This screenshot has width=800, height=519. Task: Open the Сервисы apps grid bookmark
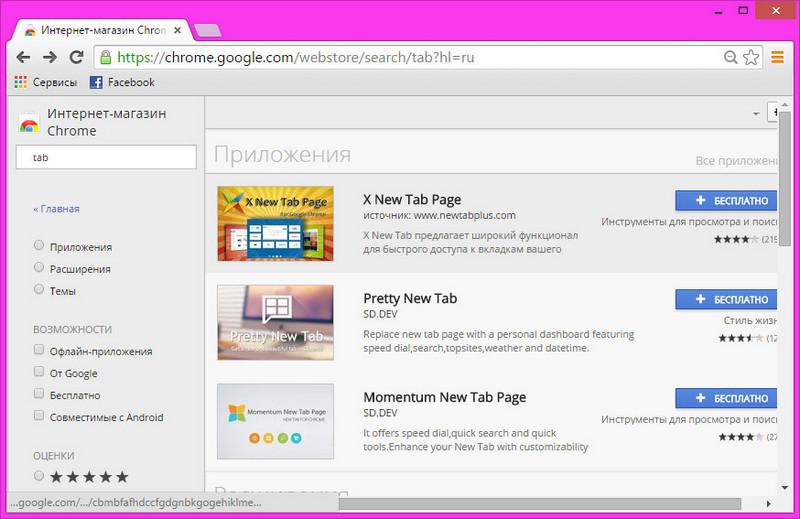pos(46,82)
